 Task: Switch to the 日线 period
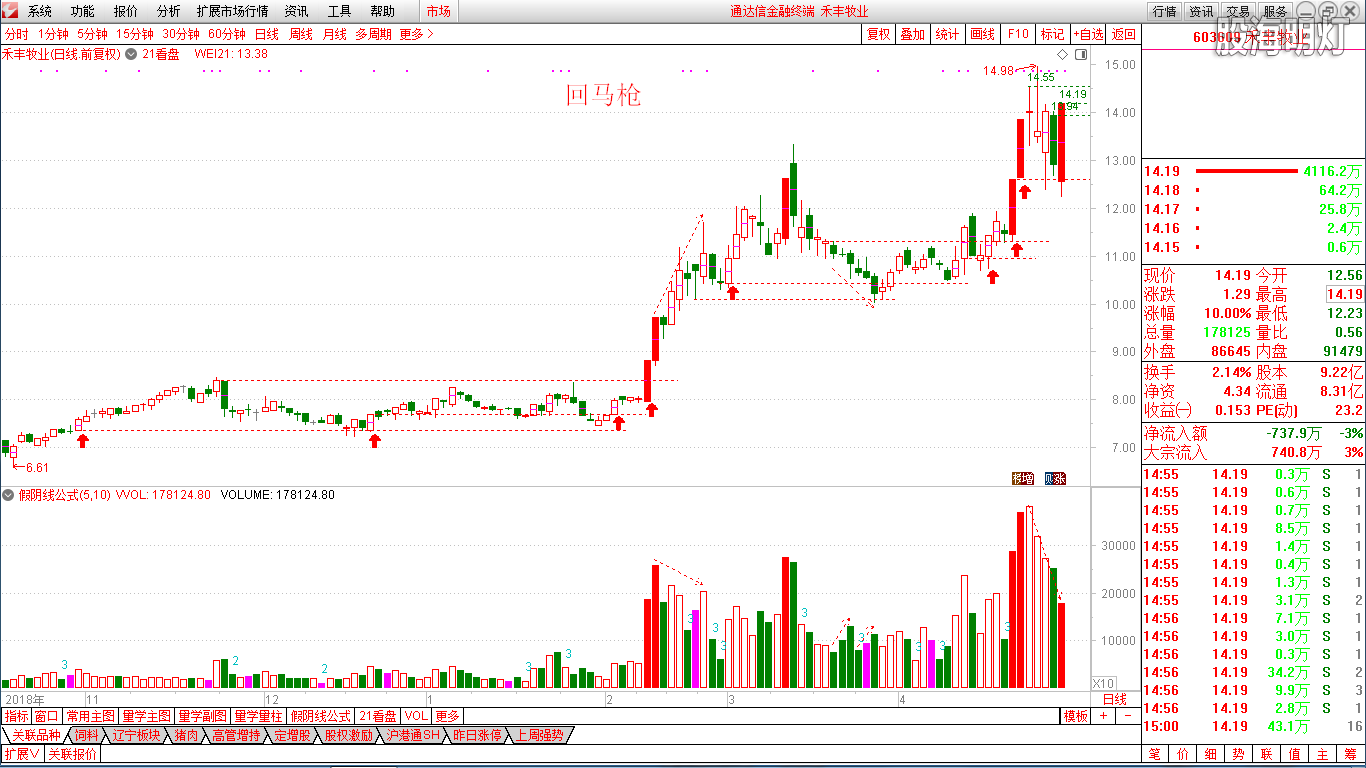coord(267,34)
